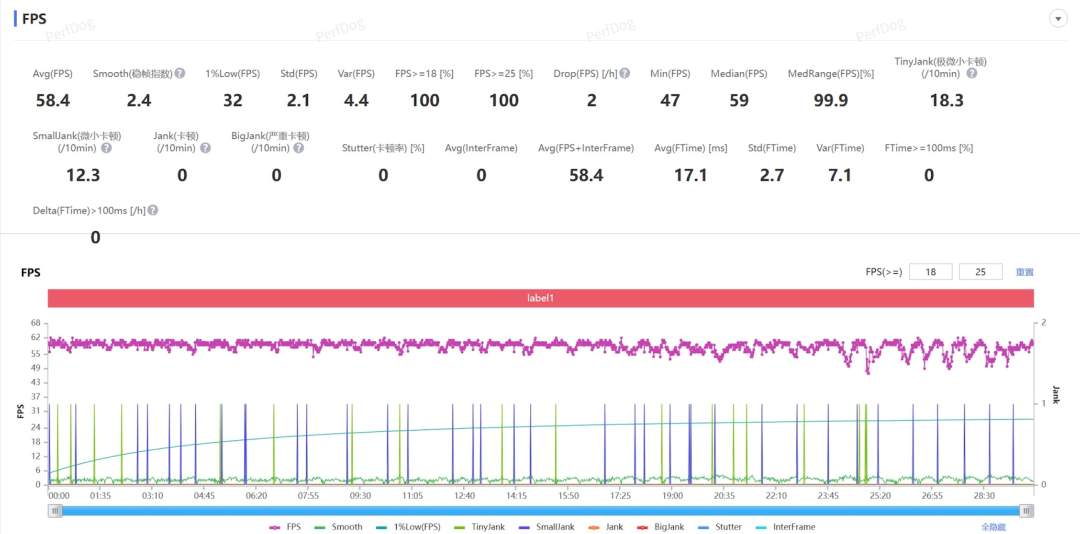Click the Avg(FPS+InterFrame) value 58.4
Viewport: 1080px width, 534px height.
586,175
